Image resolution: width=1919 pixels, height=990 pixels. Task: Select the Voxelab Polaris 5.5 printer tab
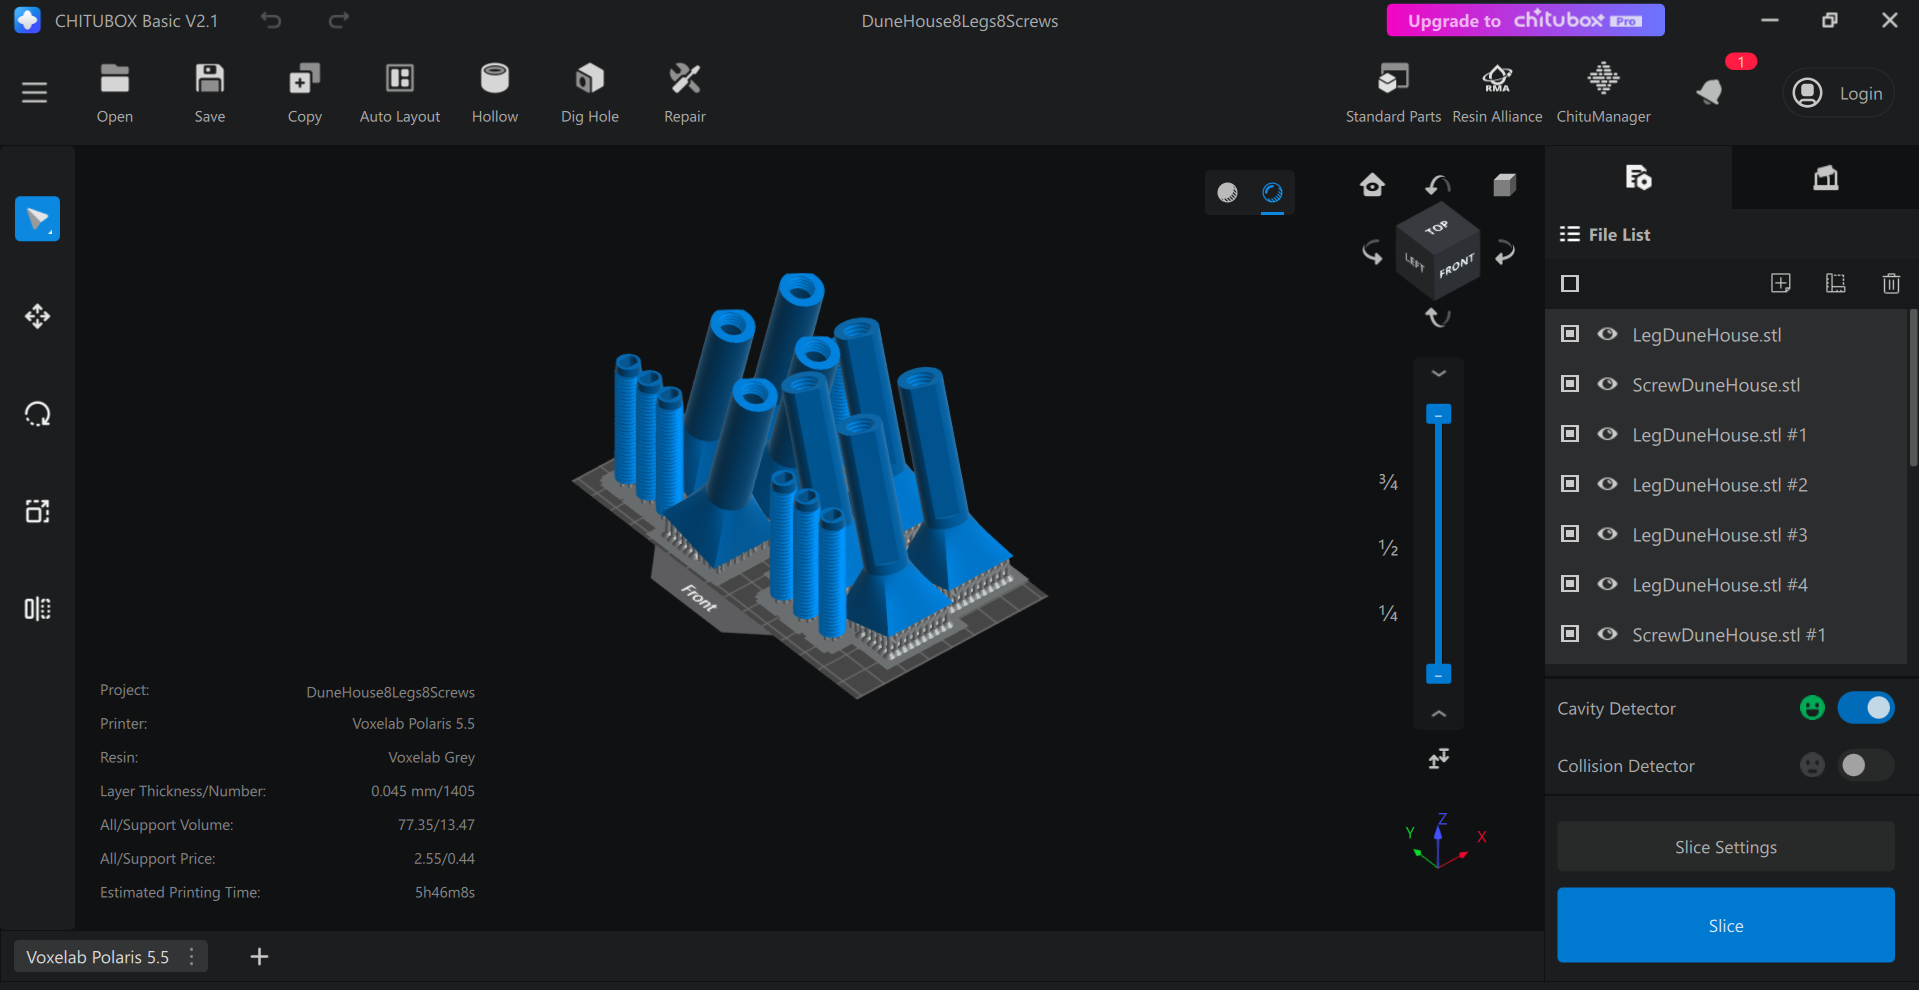[98, 957]
